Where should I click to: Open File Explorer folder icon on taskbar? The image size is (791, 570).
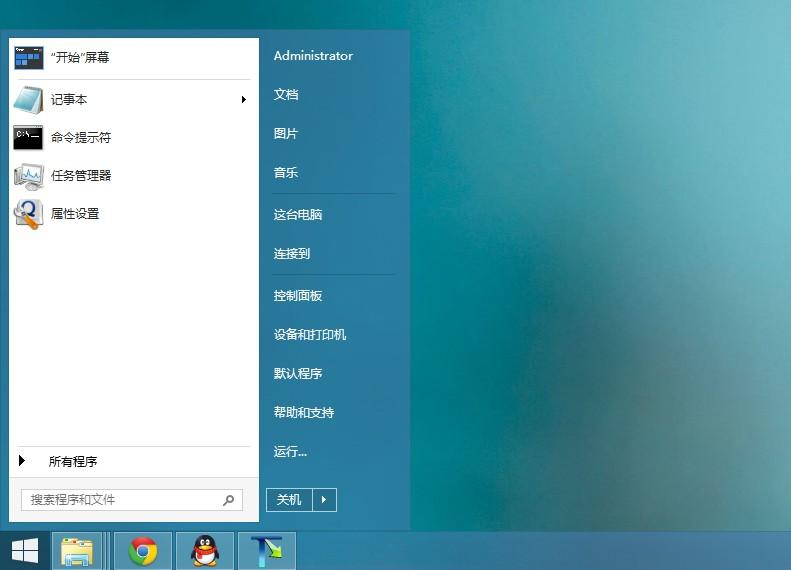77,551
